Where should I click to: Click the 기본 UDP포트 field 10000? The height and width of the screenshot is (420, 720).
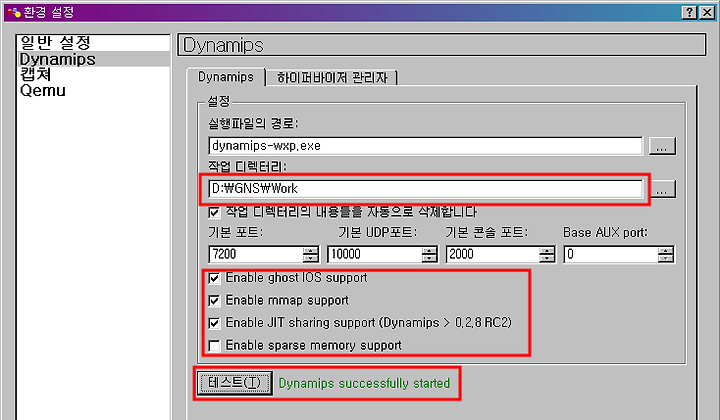375,254
